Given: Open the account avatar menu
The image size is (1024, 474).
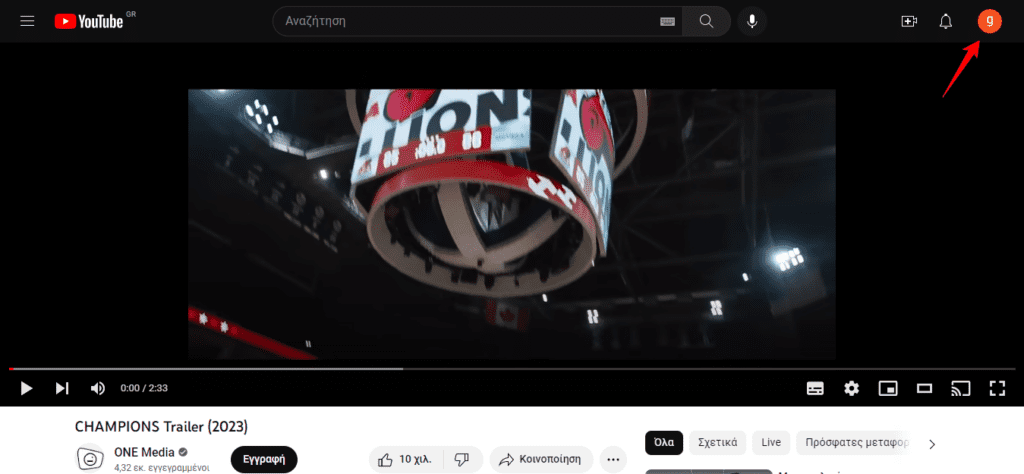Looking at the screenshot, I should coord(989,21).
